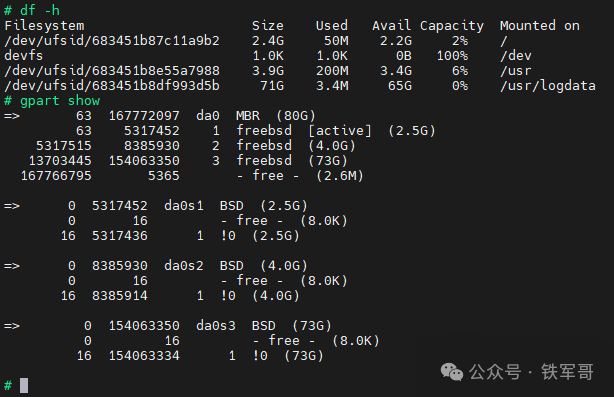Click the arrow marker beside da0s3 BSD
Screen dimensions: 614x397
12,326
